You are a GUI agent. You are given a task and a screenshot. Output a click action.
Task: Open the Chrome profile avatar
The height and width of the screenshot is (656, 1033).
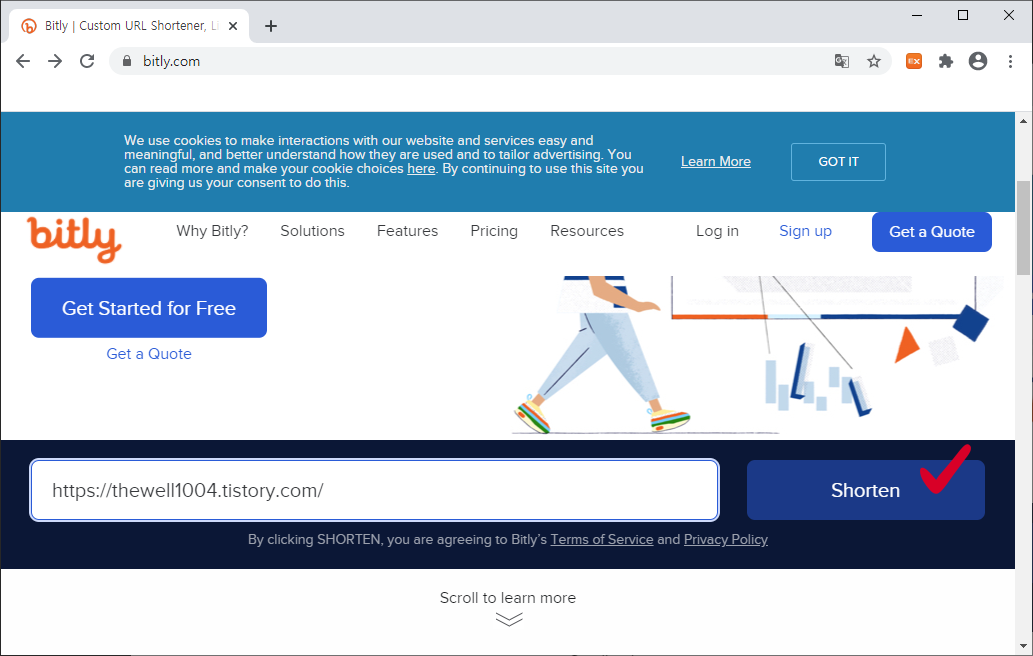pos(978,61)
